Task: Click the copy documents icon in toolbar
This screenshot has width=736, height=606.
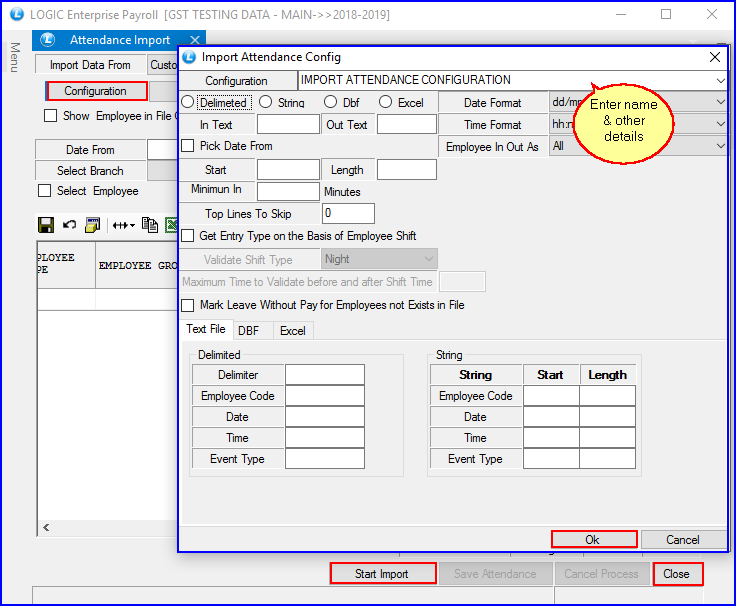Action: [x=150, y=225]
